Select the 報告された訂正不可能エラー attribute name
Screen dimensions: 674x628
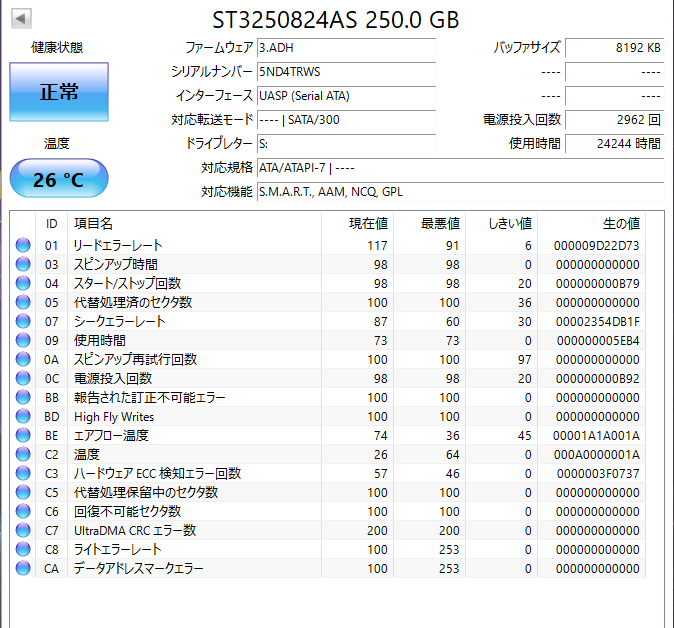click(150, 397)
